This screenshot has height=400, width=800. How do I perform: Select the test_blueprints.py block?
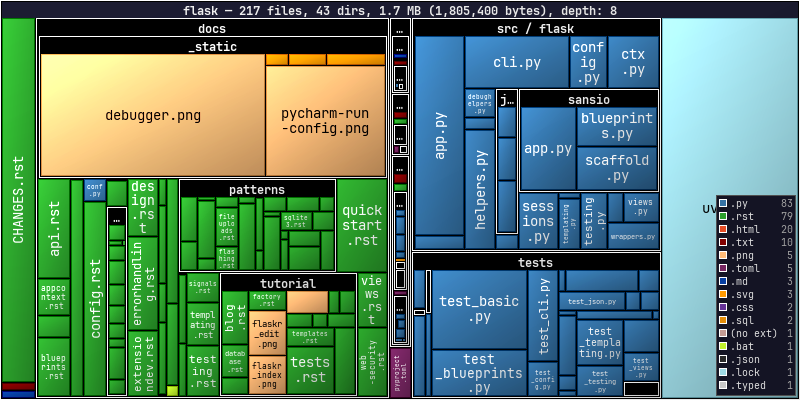[479, 373]
